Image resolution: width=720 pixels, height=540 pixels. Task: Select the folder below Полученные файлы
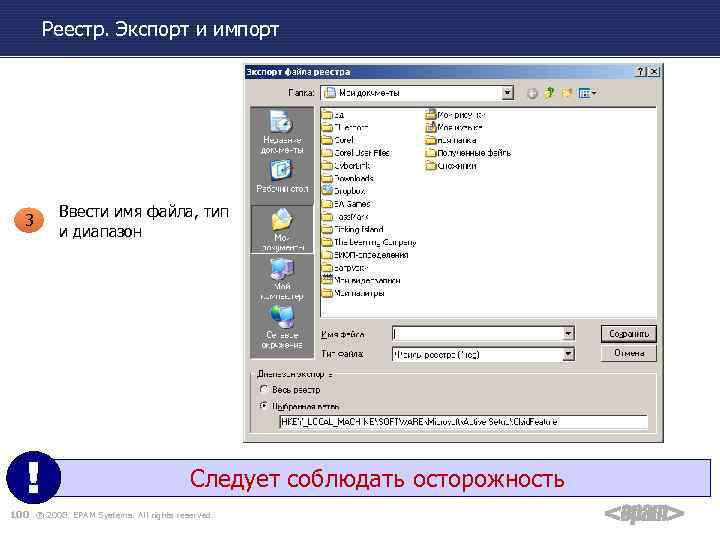[x=451, y=166]
